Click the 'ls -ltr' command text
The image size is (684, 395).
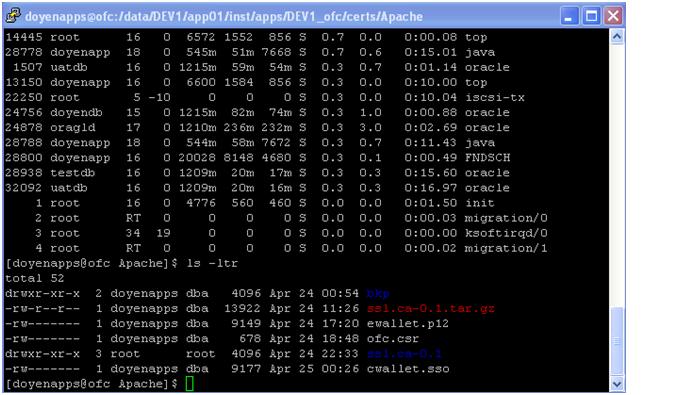[212, 263]
